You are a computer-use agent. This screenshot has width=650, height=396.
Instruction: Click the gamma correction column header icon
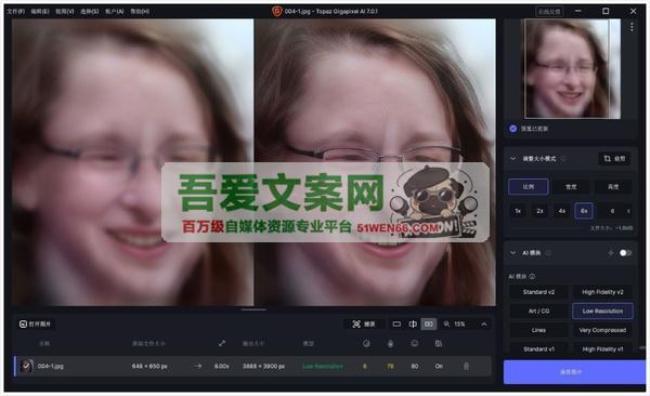click(438, 343)
